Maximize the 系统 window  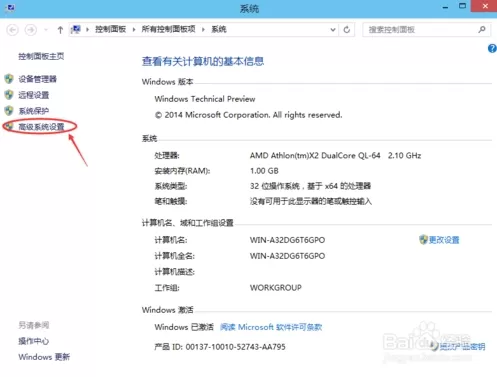point(462,6)
